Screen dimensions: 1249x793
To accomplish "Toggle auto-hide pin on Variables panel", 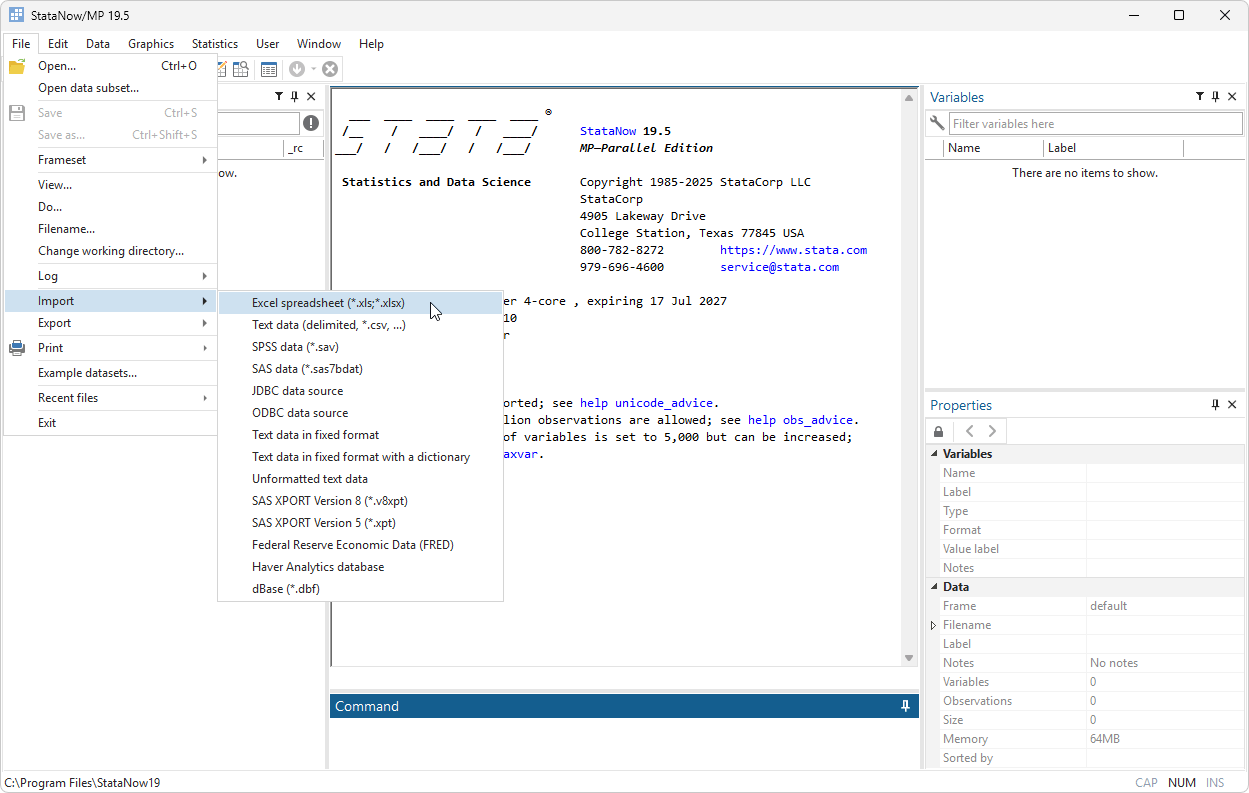I will tap(1216, 97).
